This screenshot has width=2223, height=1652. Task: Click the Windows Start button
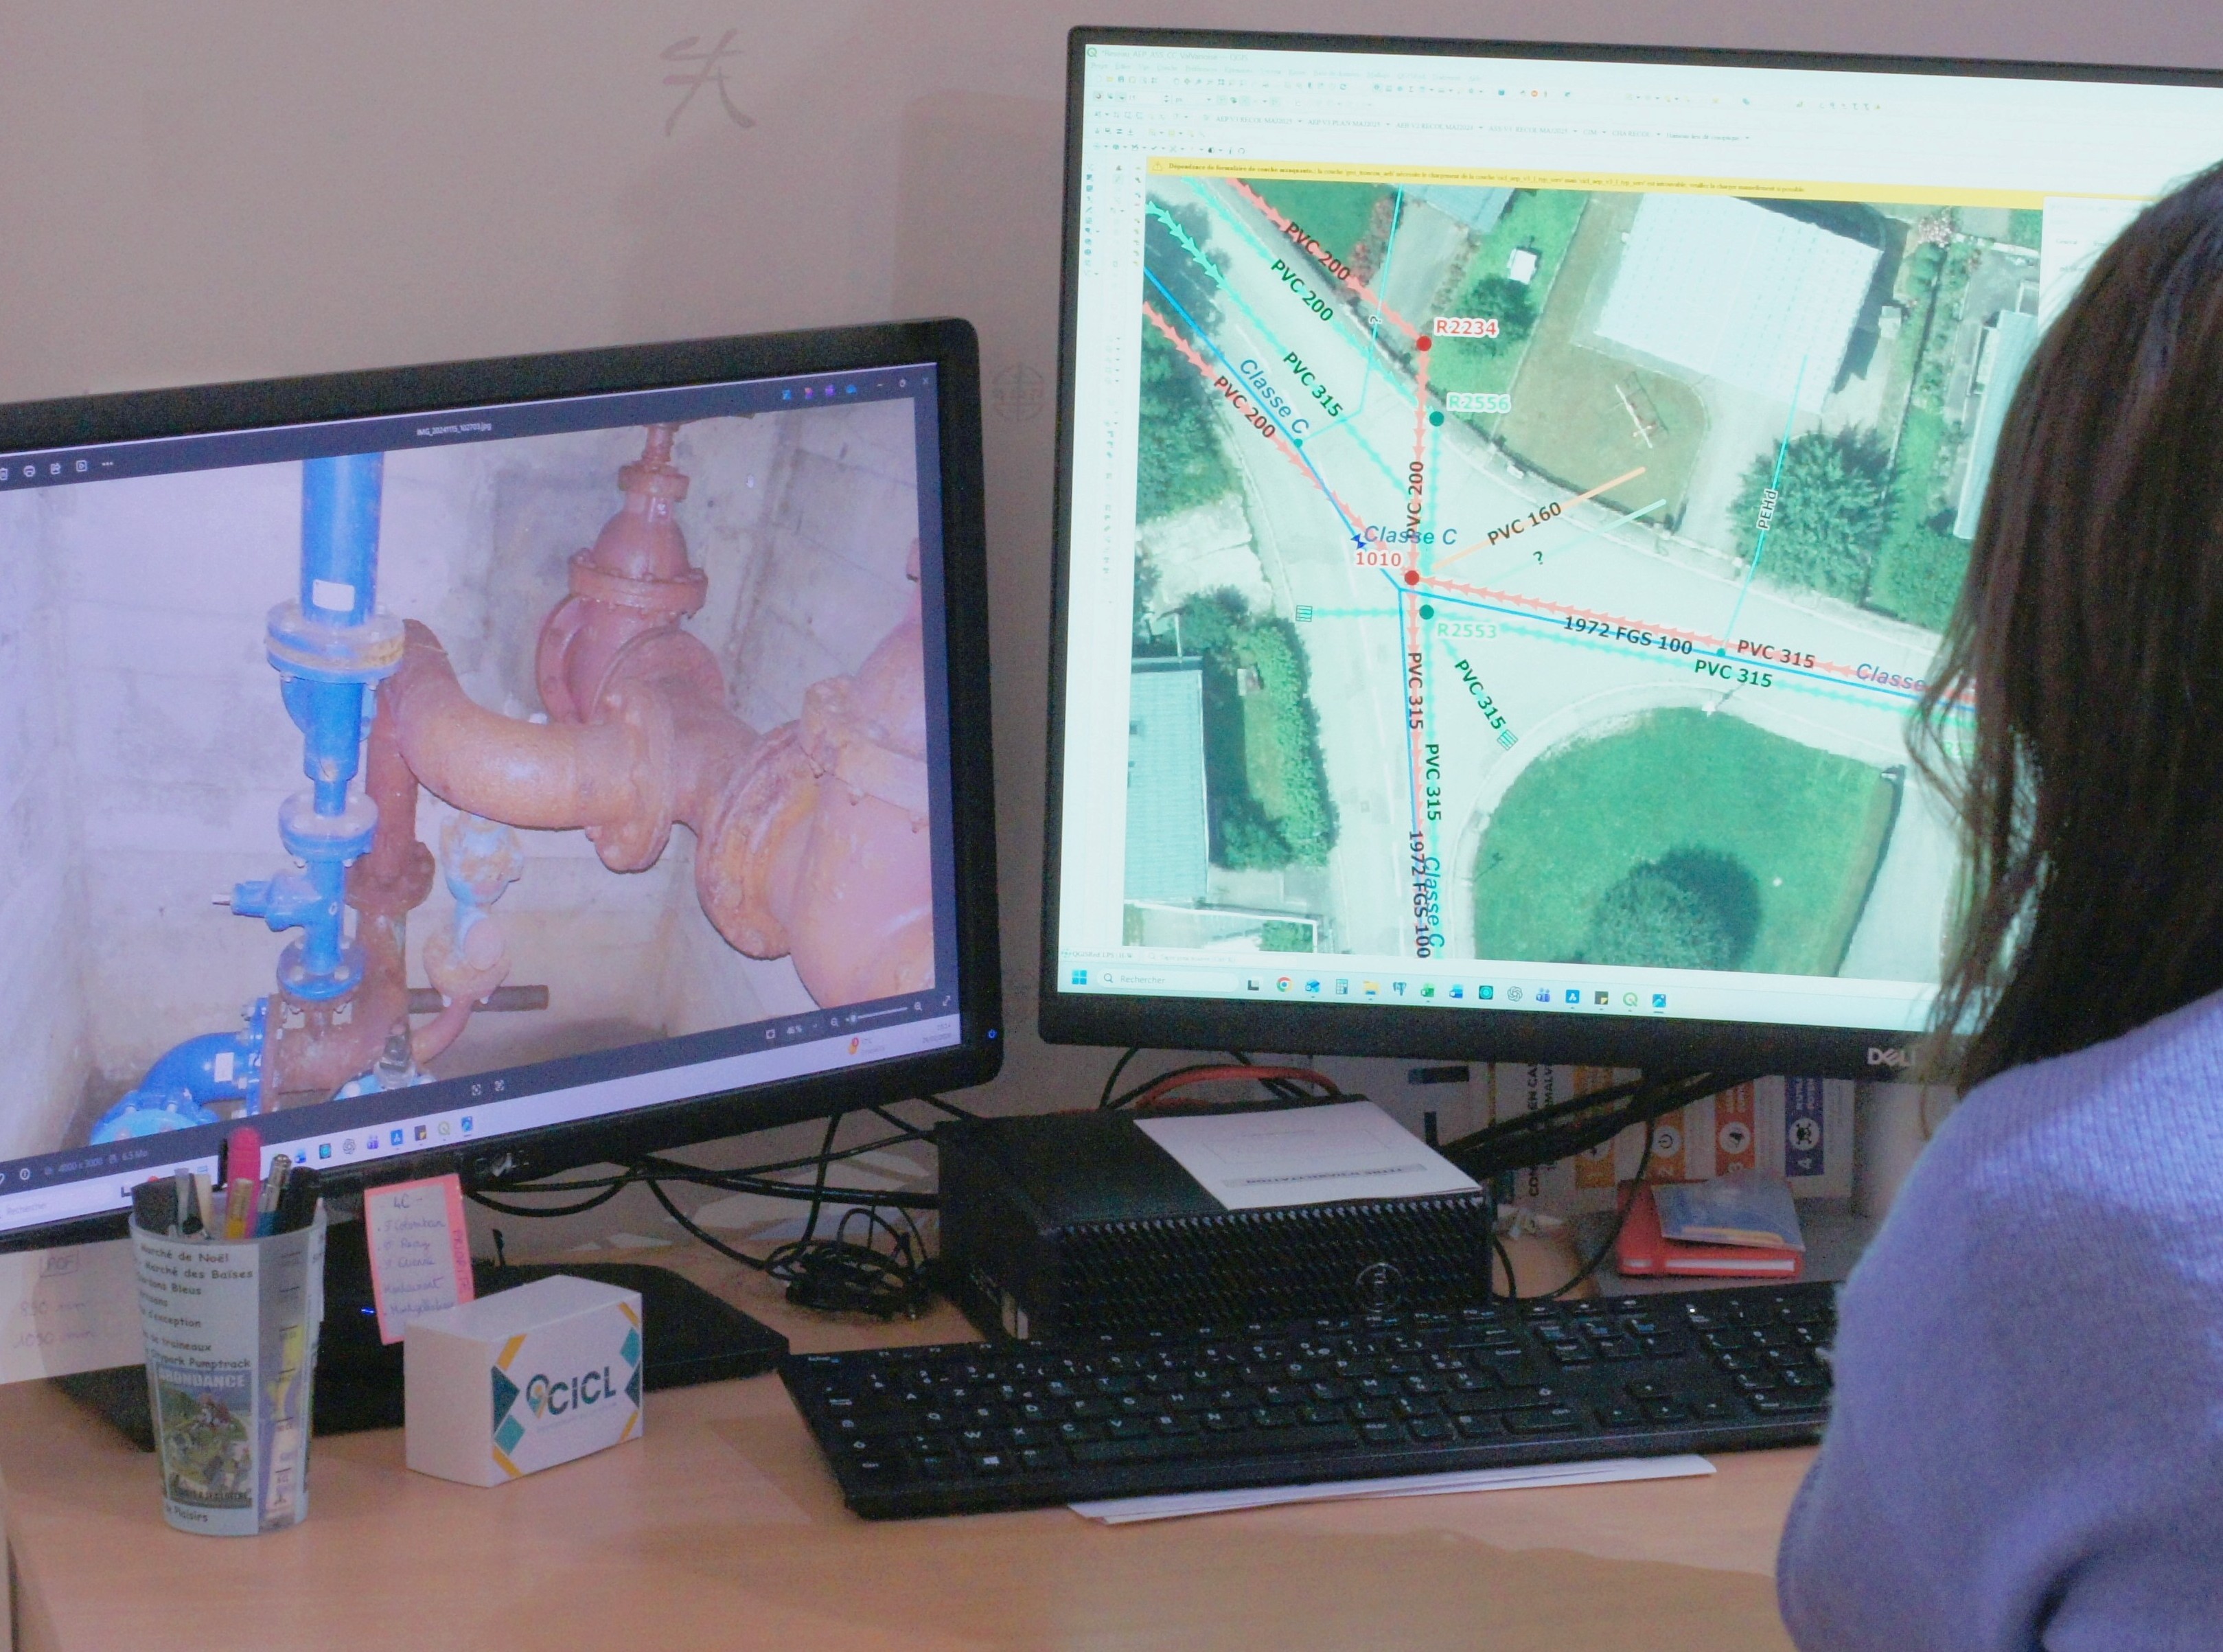(x=1080, y=977)
